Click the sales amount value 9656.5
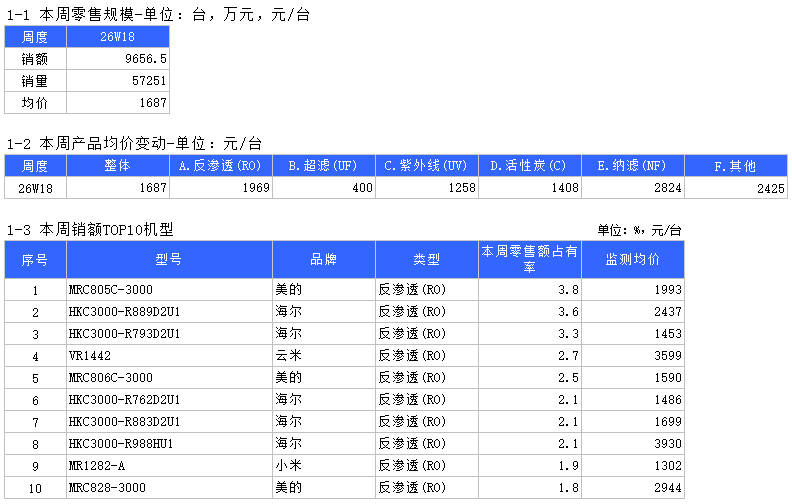The image size is (792, 504). [146, 59]
